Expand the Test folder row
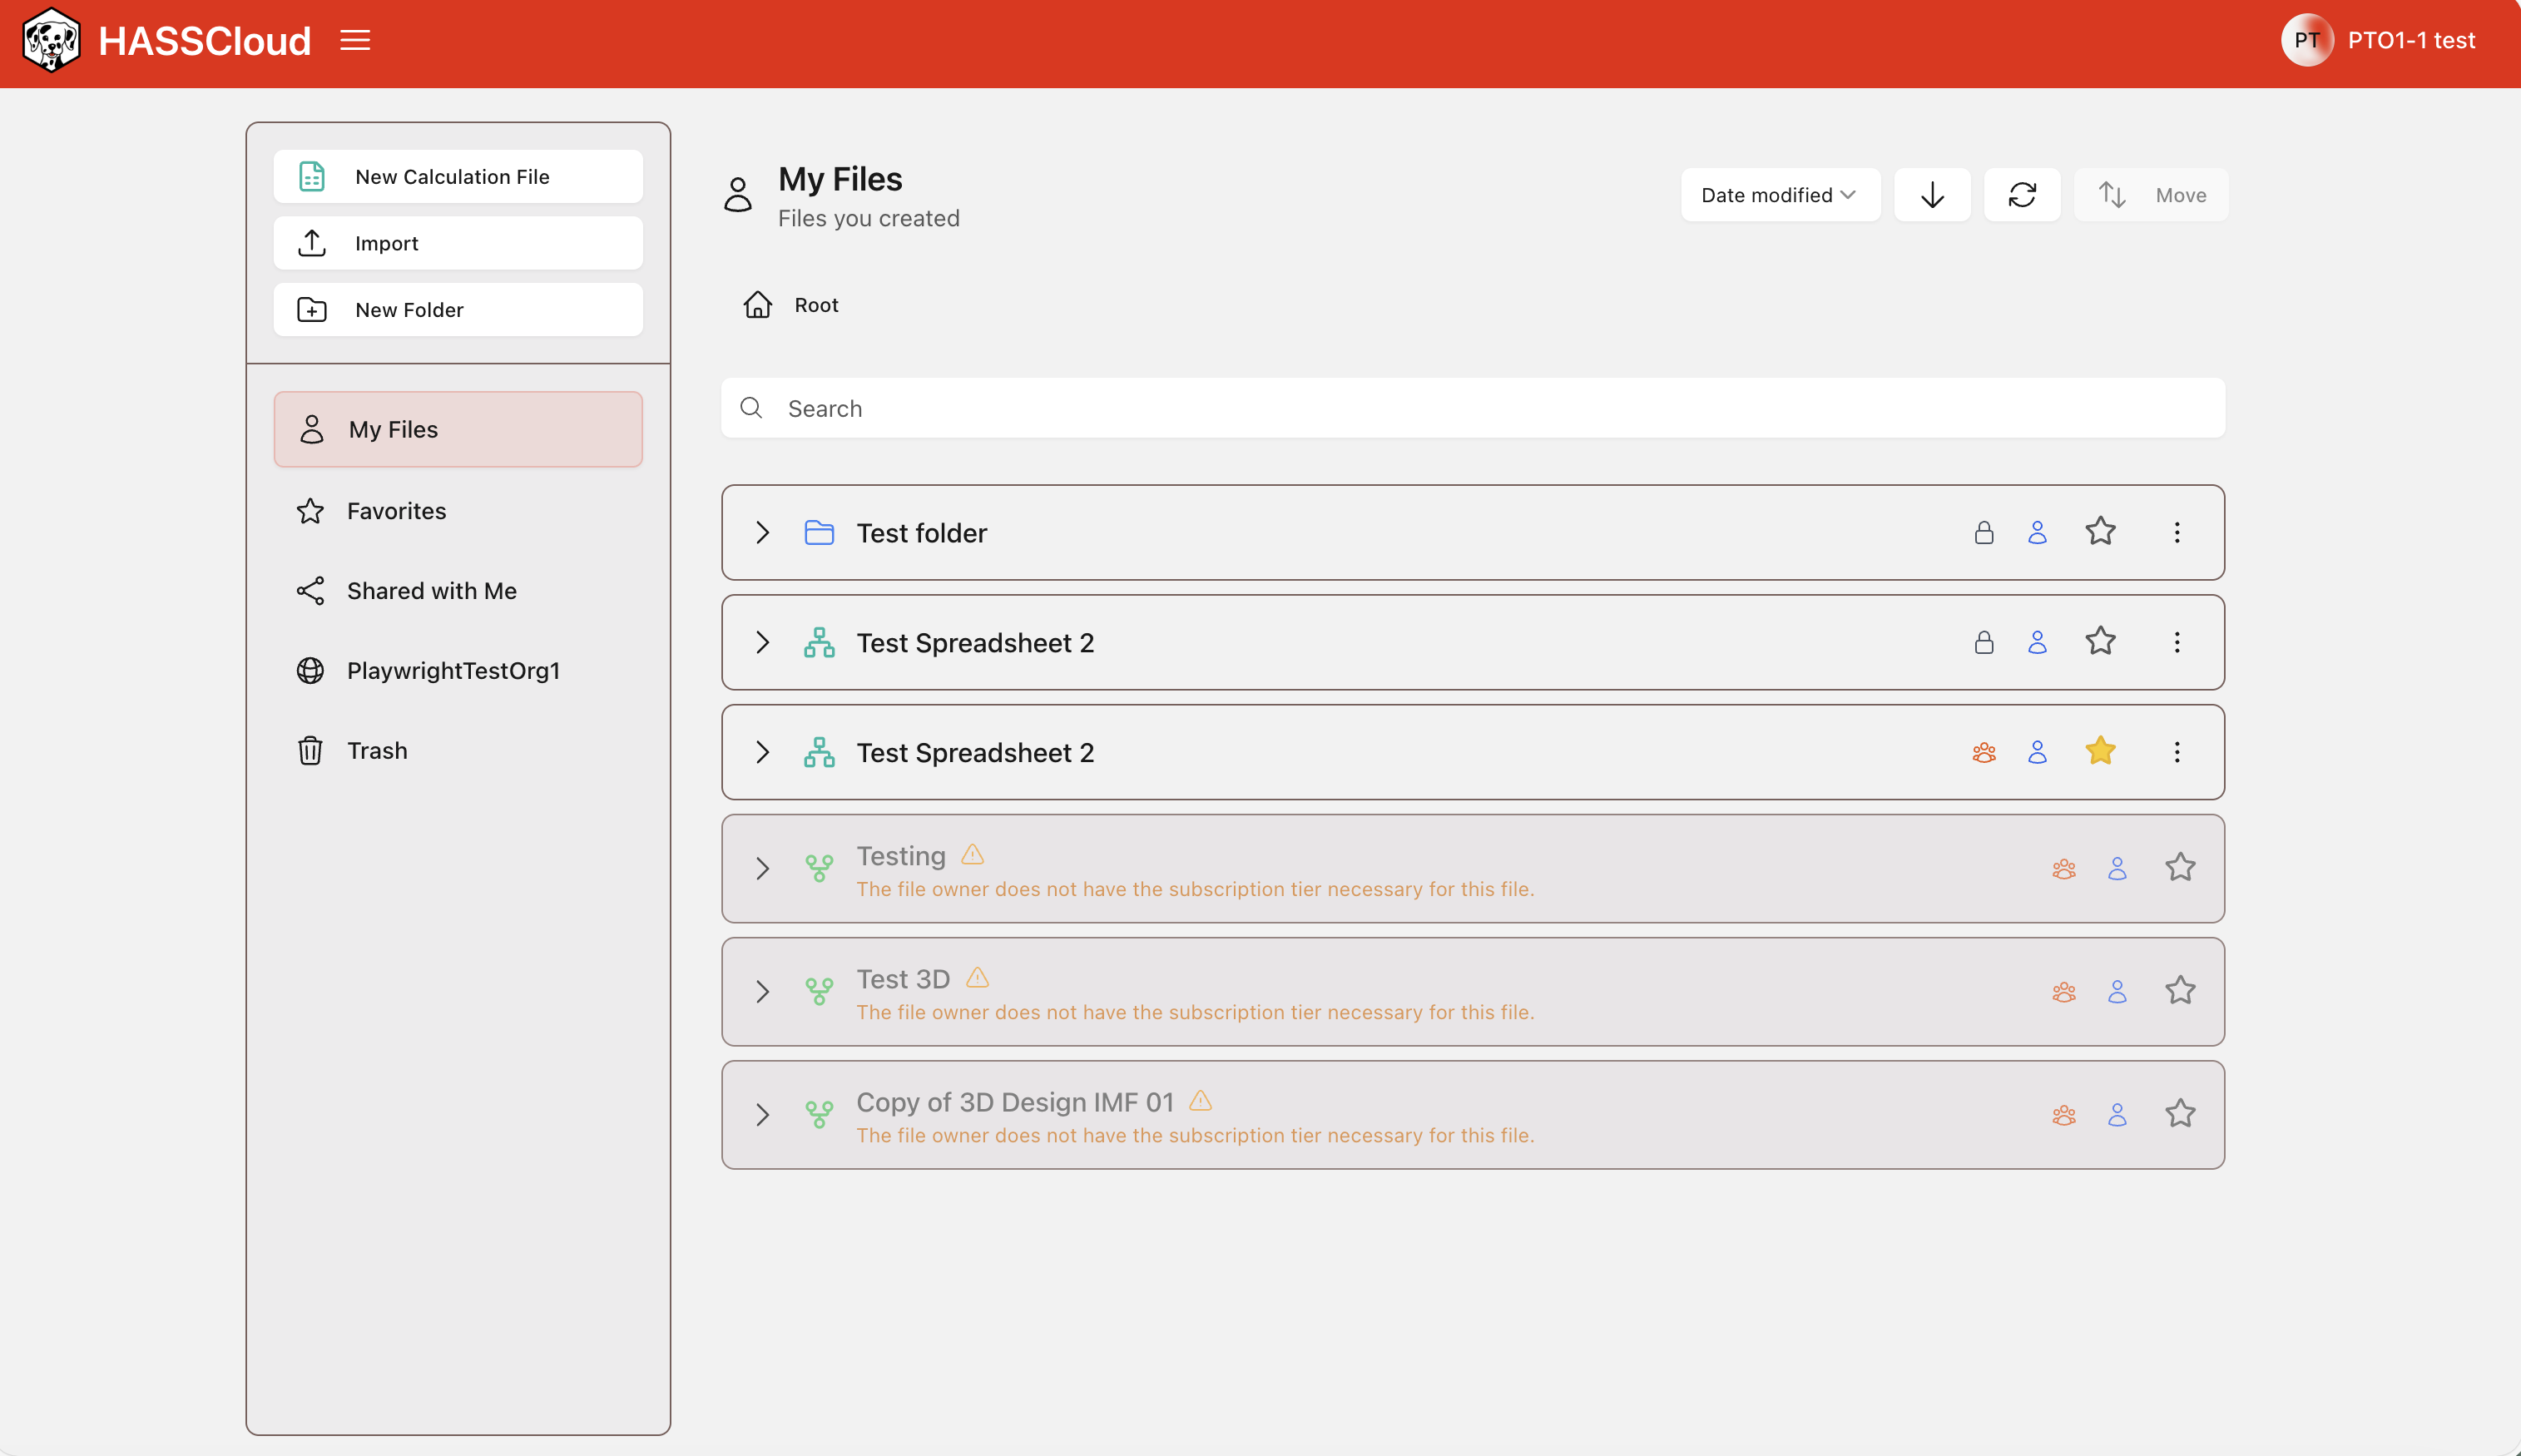The image size is (2521, 1456). click(762, 533)
